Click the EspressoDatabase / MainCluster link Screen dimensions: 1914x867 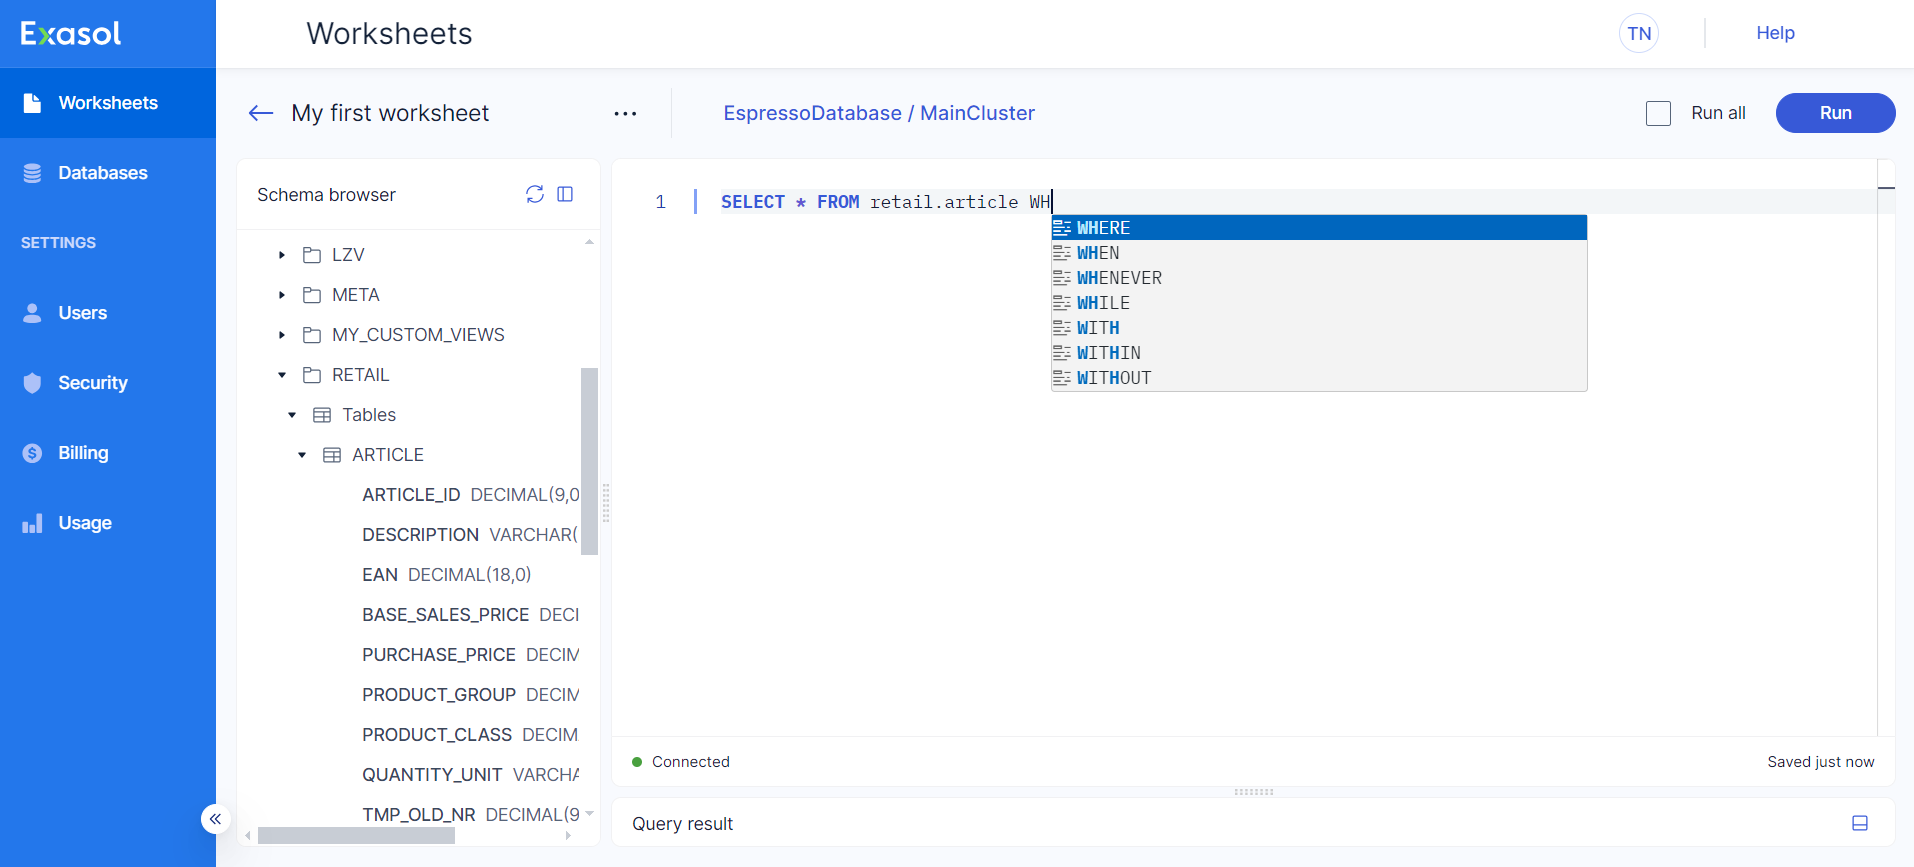click(x=879, y=113)
